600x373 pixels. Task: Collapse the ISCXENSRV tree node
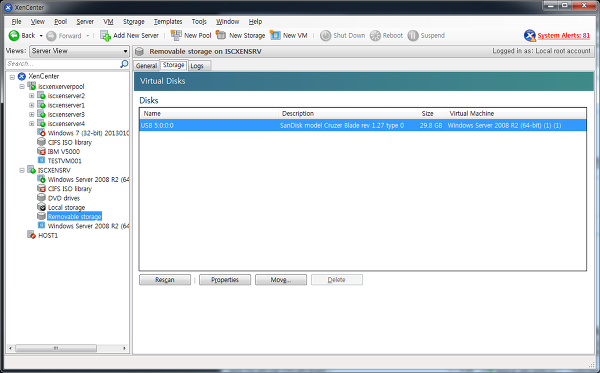22,170
